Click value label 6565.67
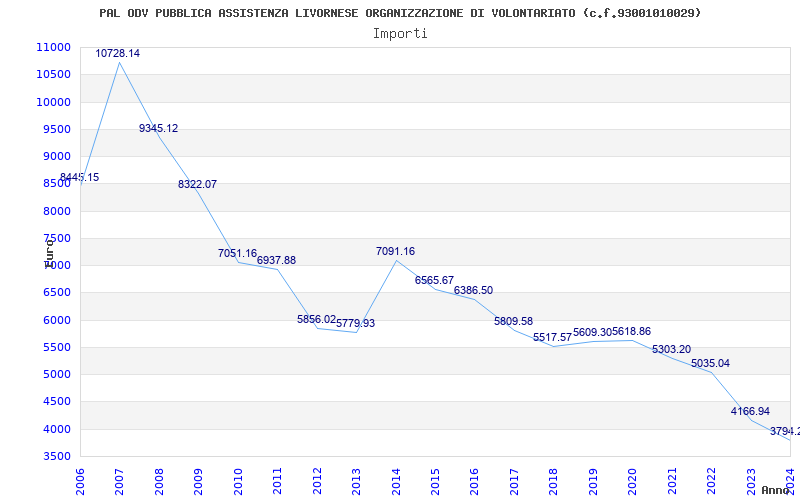This screenshot has height=500, width=800. [x=434, y=280]
